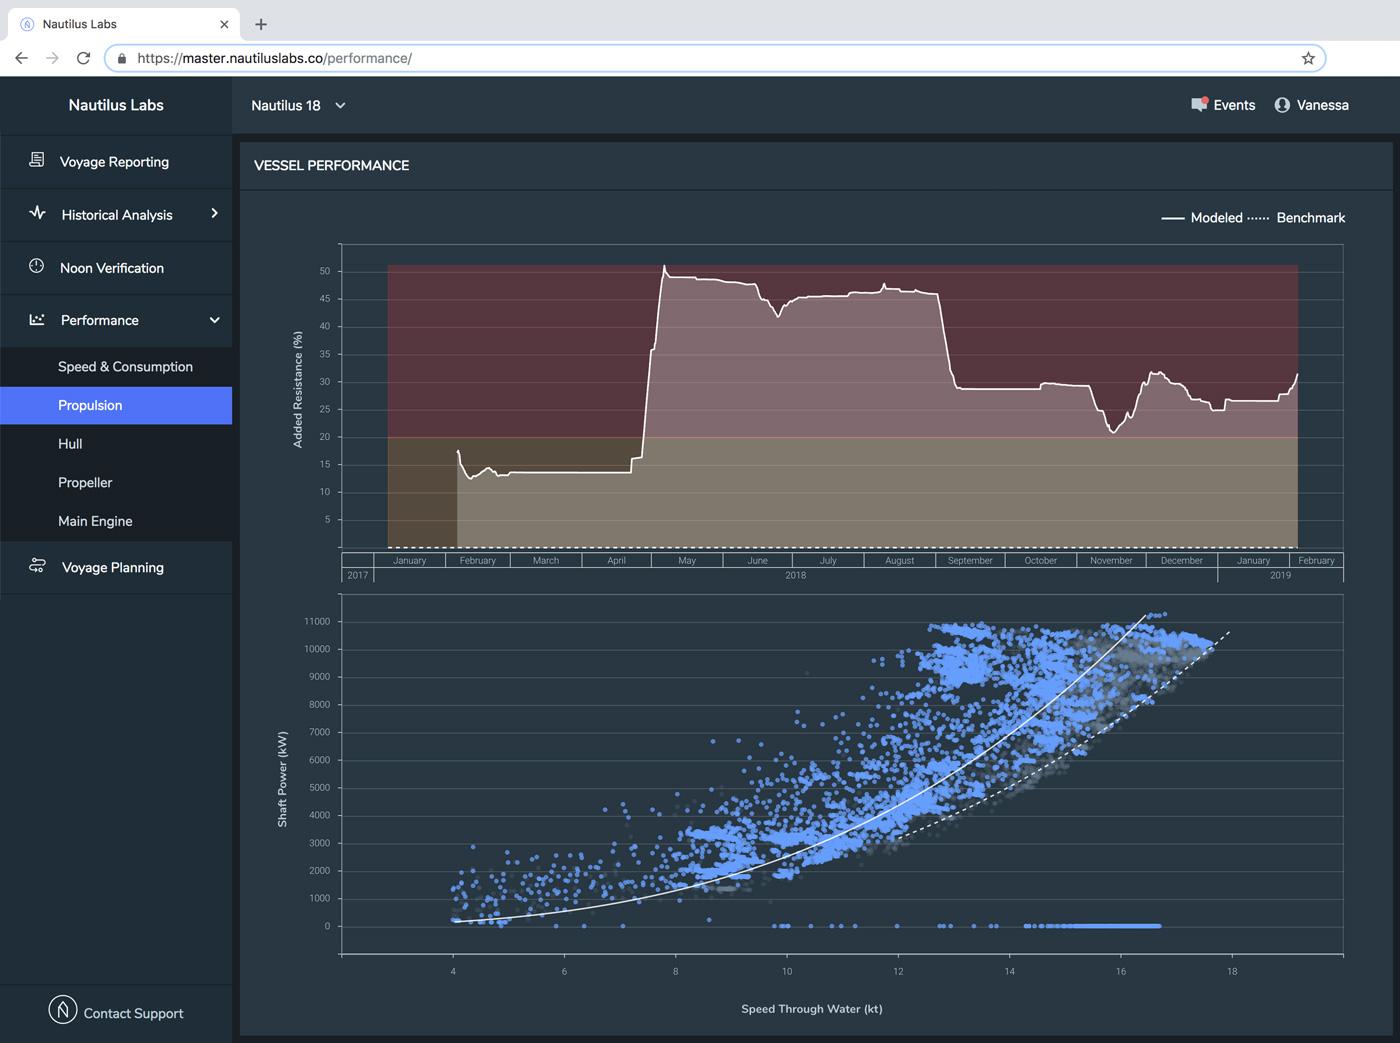Toggle the Modeled legend series
The width and height of the screenshot is (1400, 1043).
(1202, 218)
